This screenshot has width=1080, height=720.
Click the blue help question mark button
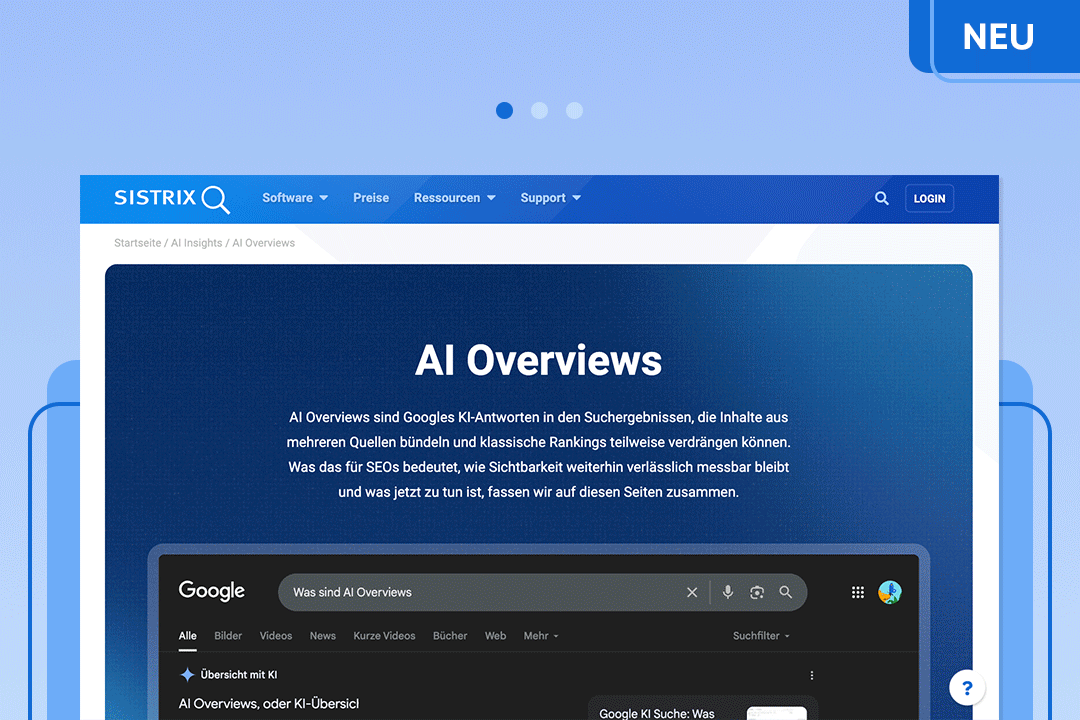(x=966, y=688)
